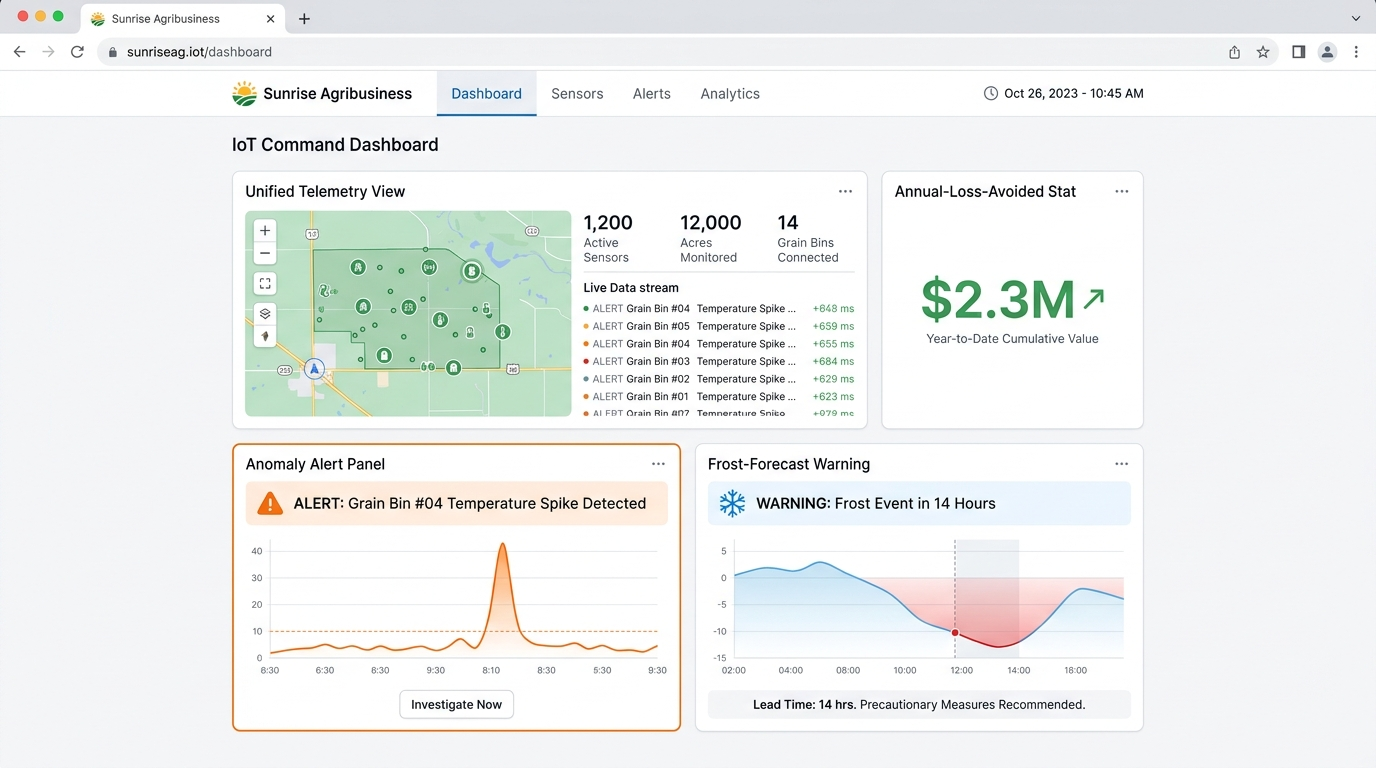Viewport: 1376px width, 768px height.
Task: Select the Grain Bin #03 +684 ms stream row
Action: 719,361
